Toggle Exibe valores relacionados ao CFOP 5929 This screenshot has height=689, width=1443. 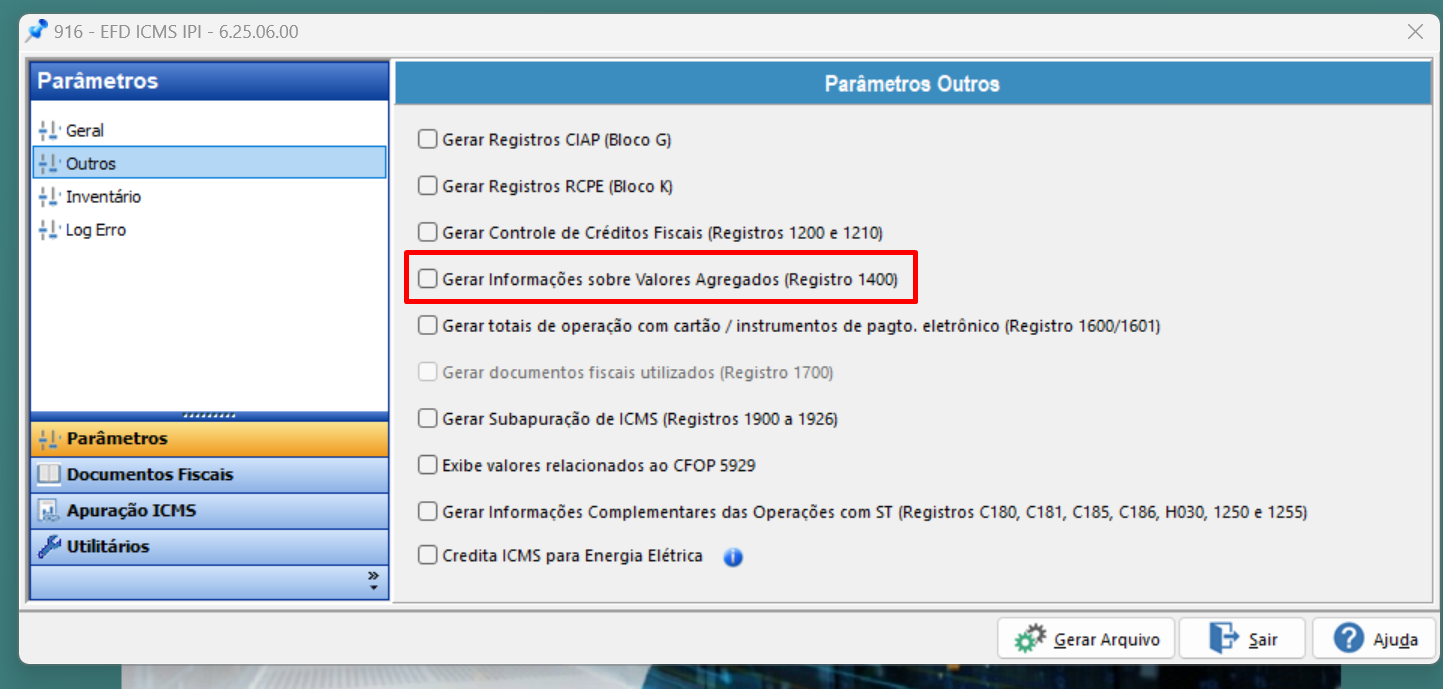pyautogui.click(x=428, y=464)
